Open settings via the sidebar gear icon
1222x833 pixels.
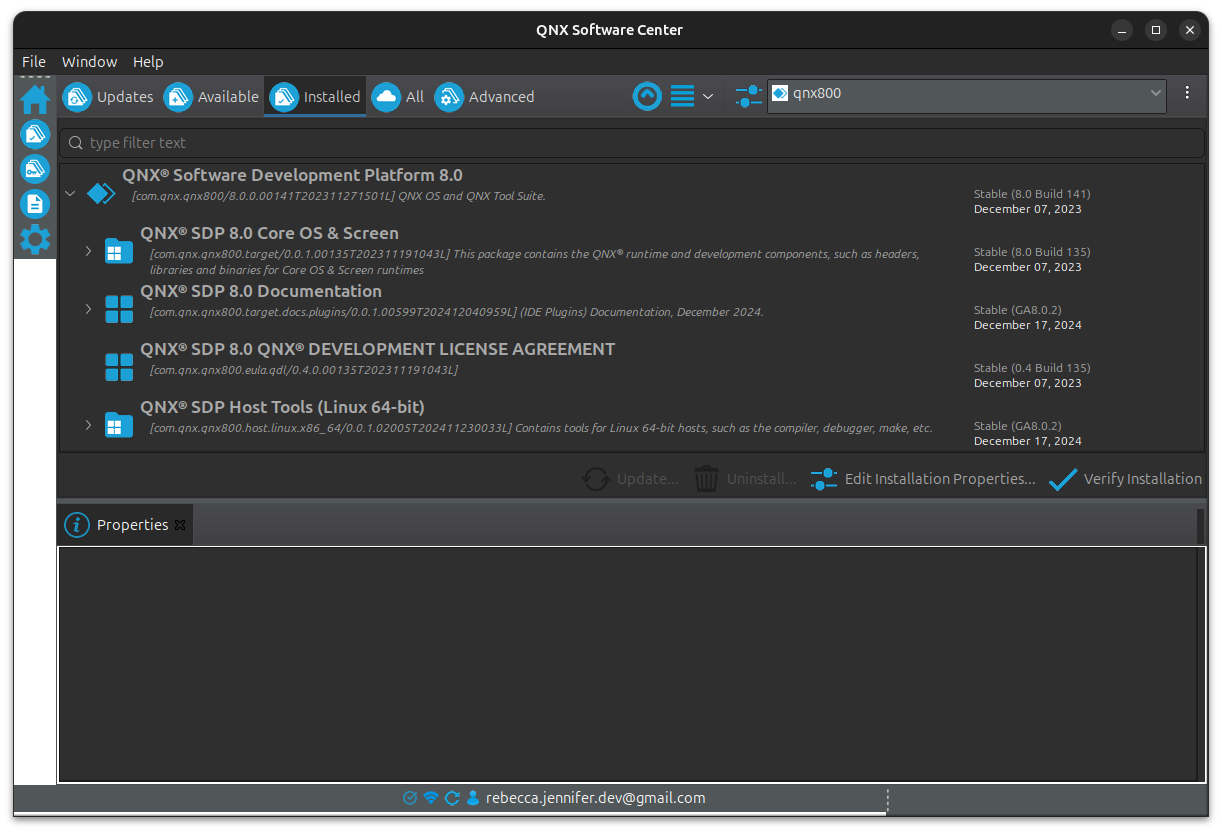point(35,239)
